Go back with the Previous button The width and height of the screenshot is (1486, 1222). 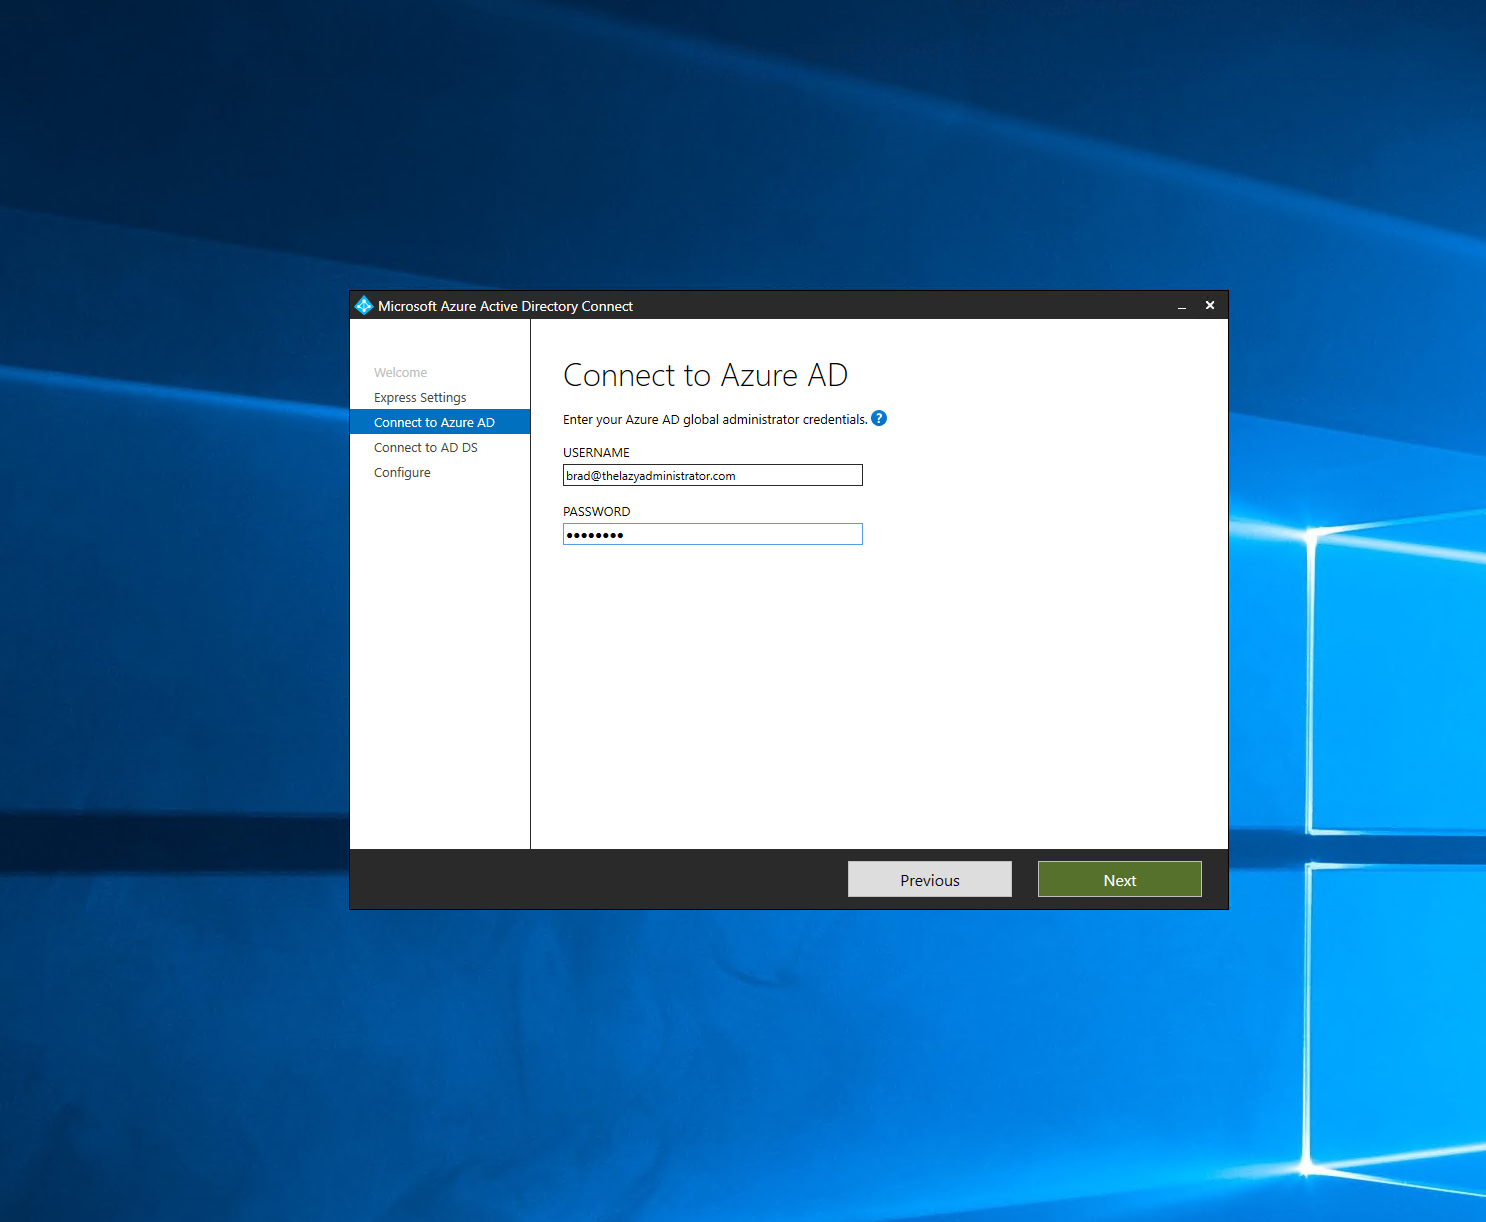[930, 880]
